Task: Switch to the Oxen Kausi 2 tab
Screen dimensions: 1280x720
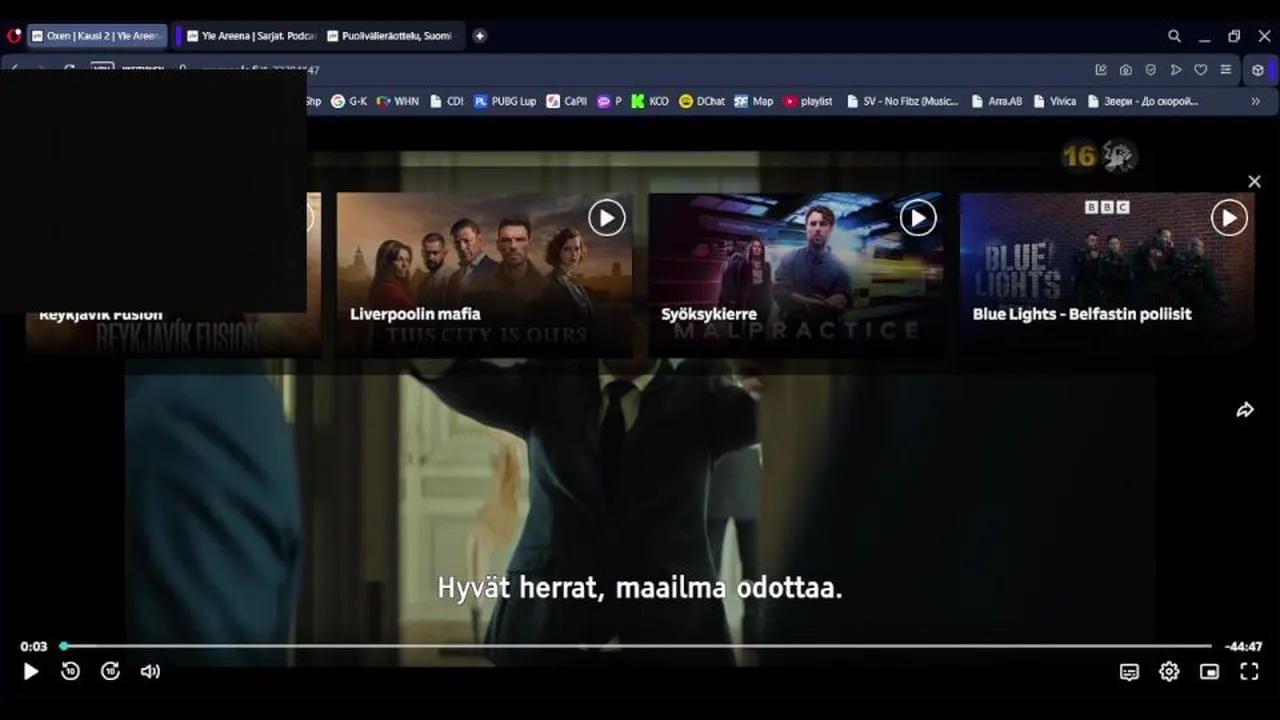Action: pos(96,36)
